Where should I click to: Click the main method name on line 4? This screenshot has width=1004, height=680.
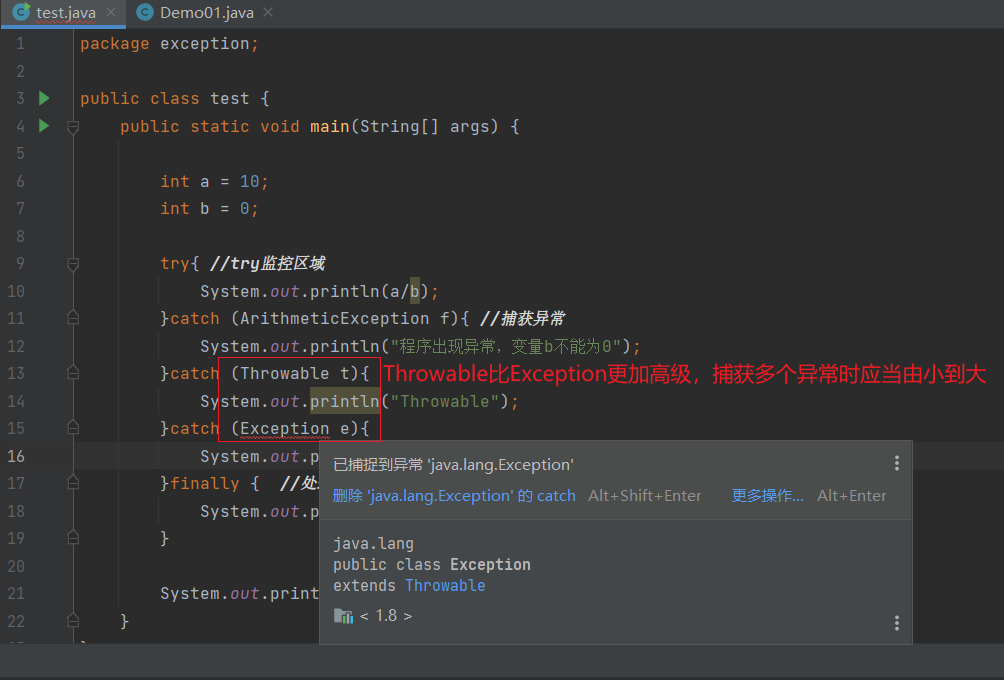pyautogui.click(x=330, y=126)
